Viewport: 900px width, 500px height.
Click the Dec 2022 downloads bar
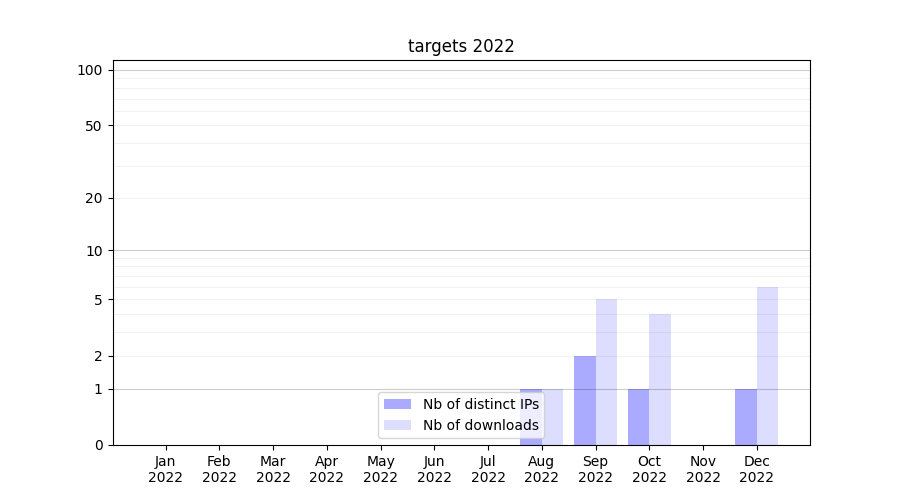click(x=767, y=366)
